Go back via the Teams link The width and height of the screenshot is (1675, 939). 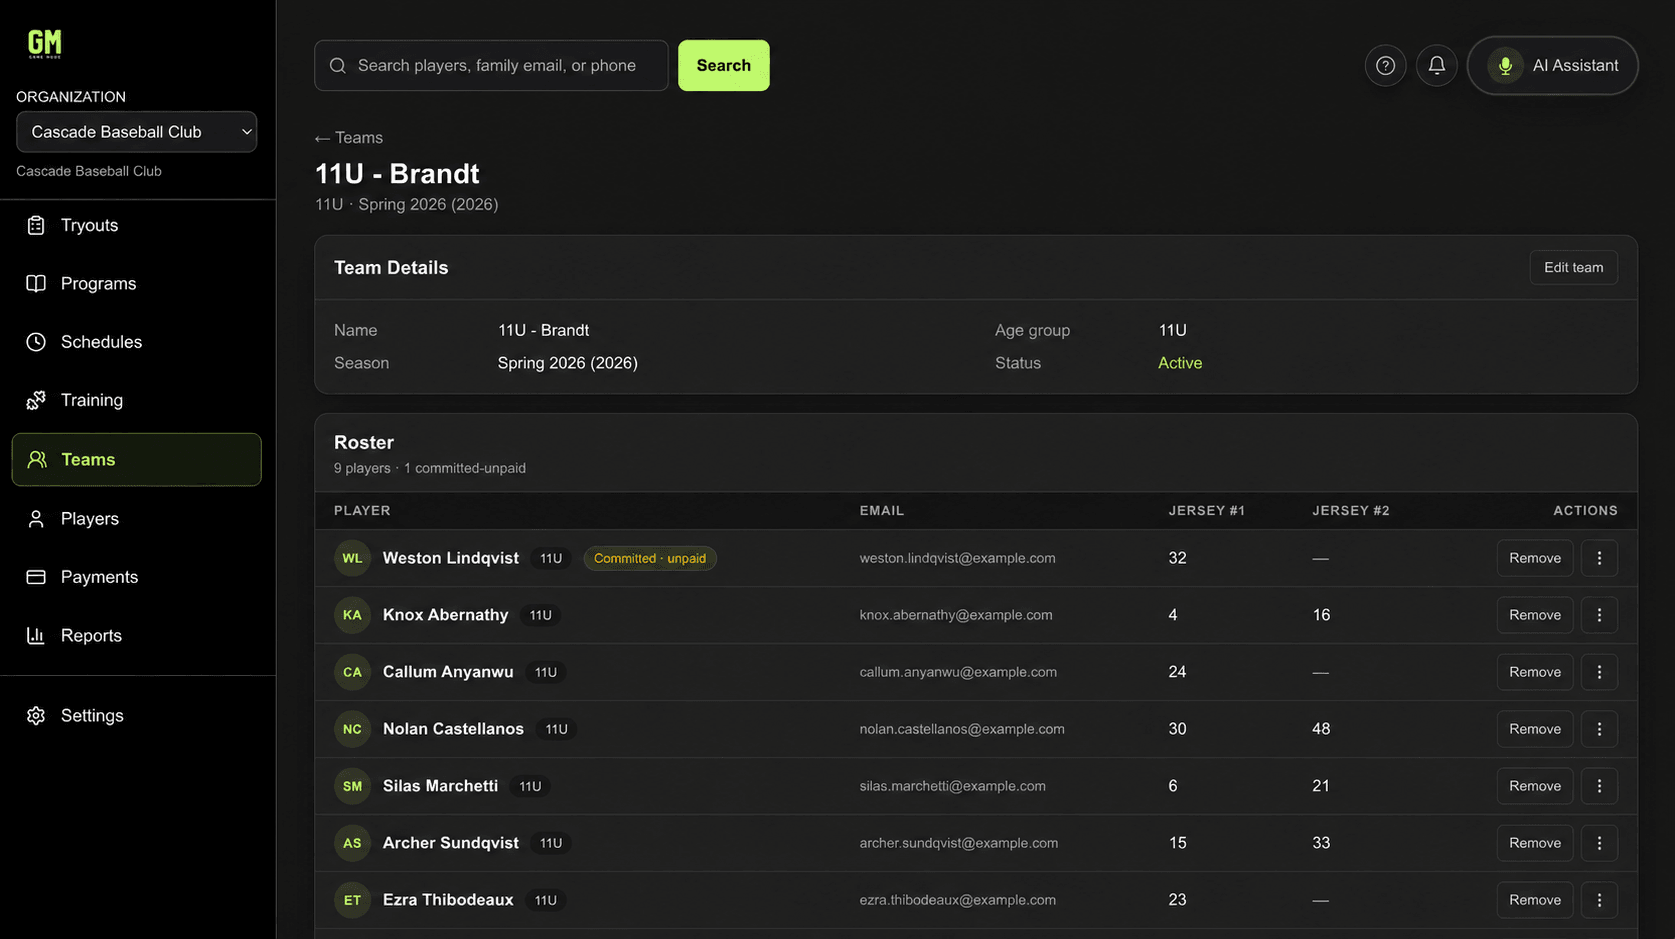[x=349, y=138]
